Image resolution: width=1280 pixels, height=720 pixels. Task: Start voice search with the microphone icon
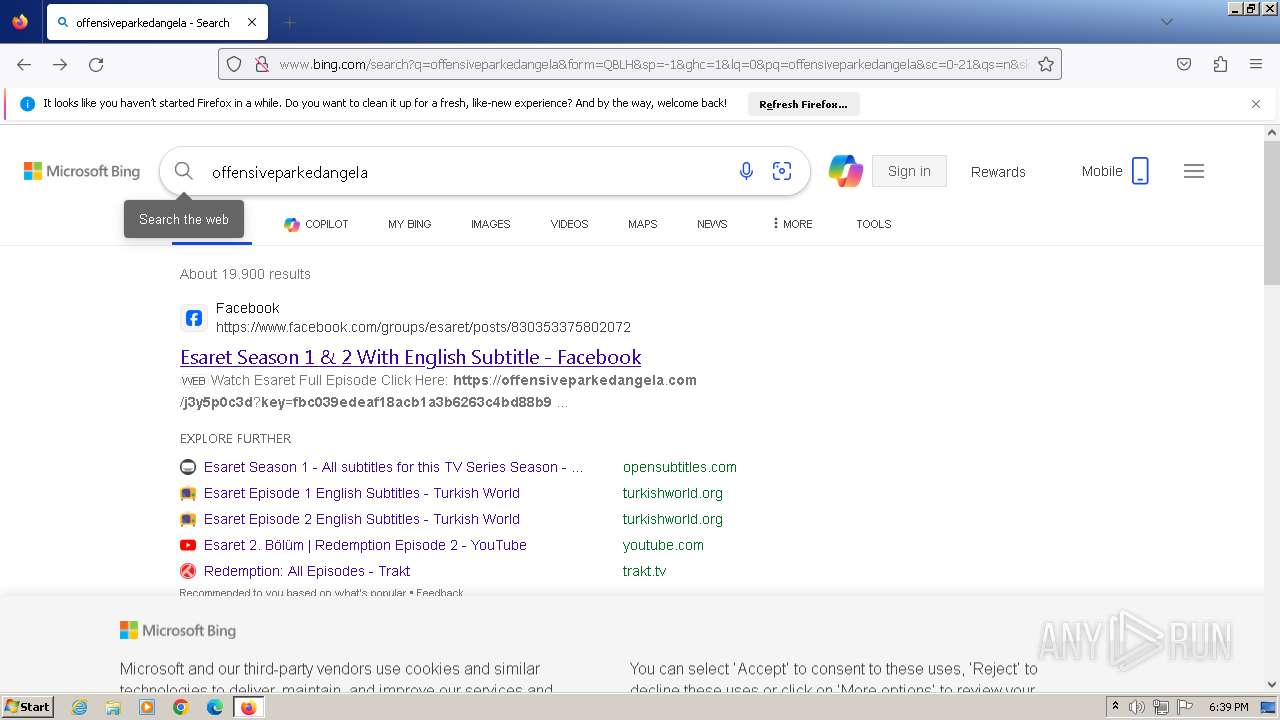click(746, 171)
